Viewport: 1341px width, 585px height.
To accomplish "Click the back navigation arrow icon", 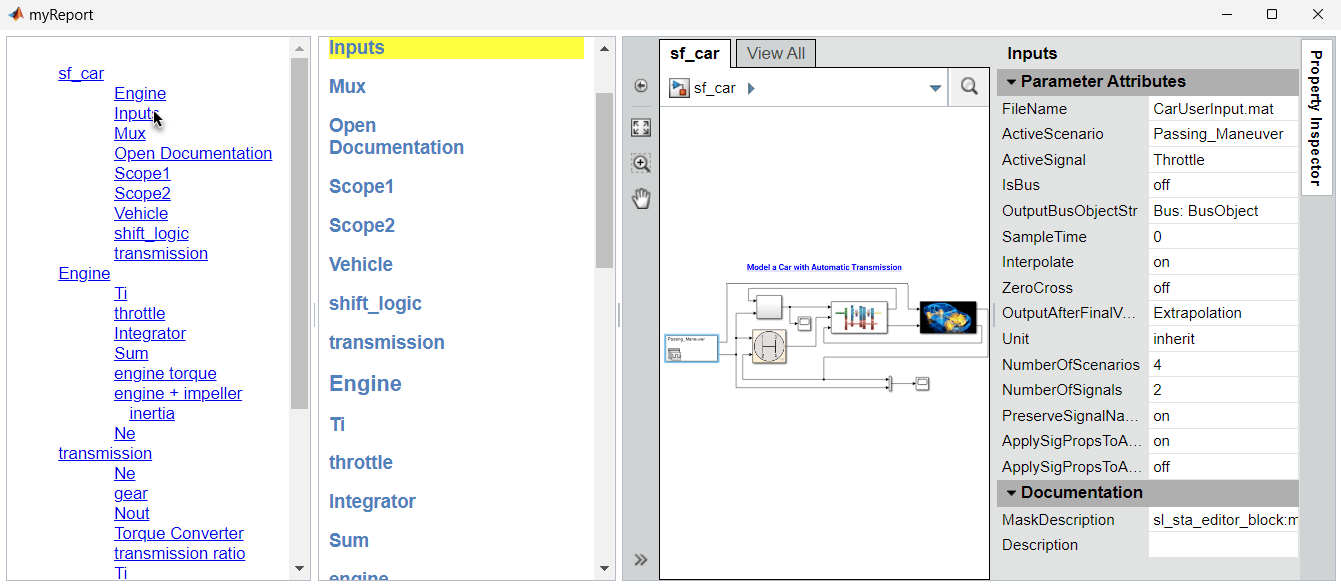I will (x=641, y=87).
